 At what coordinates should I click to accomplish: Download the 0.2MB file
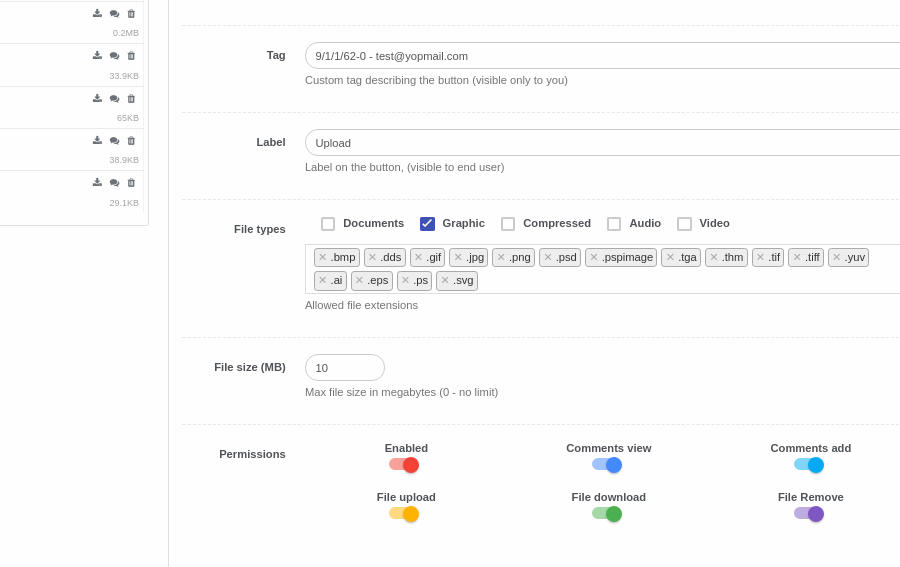click(97, 14)
